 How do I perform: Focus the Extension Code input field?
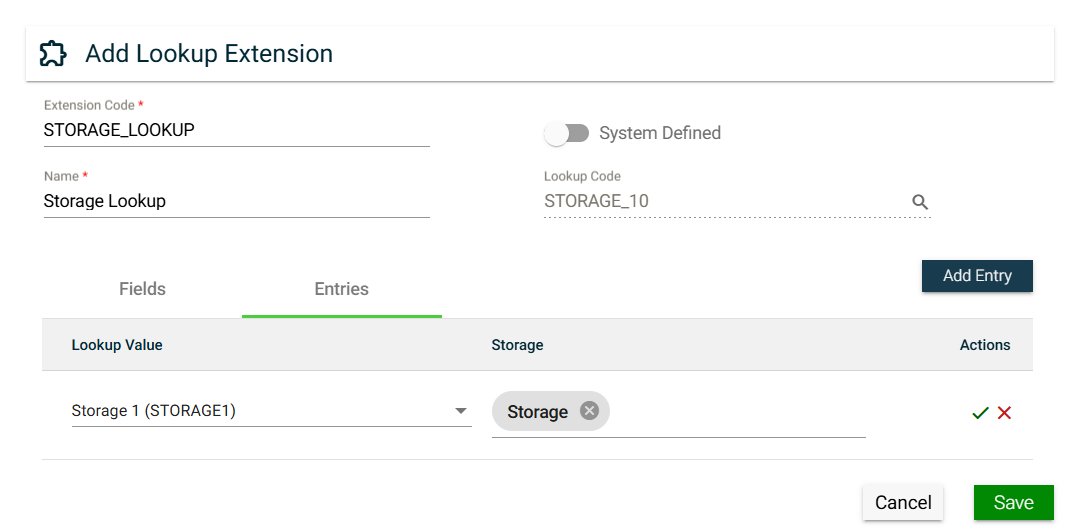point(236,130)
